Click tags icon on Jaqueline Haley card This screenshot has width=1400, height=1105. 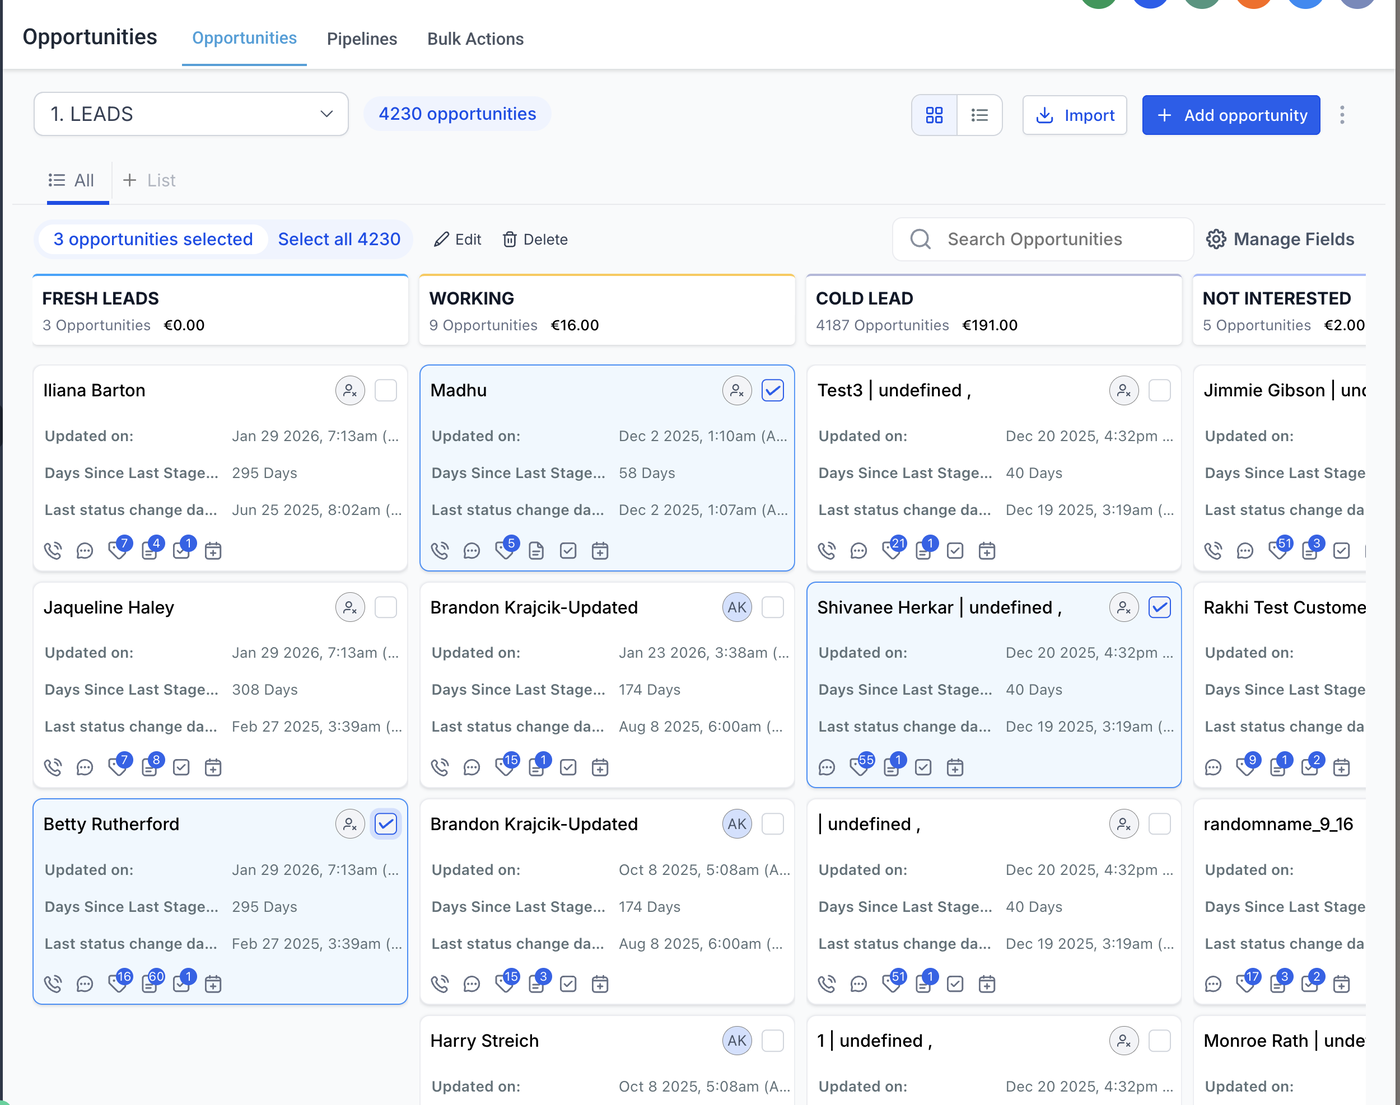pos(117,767)
